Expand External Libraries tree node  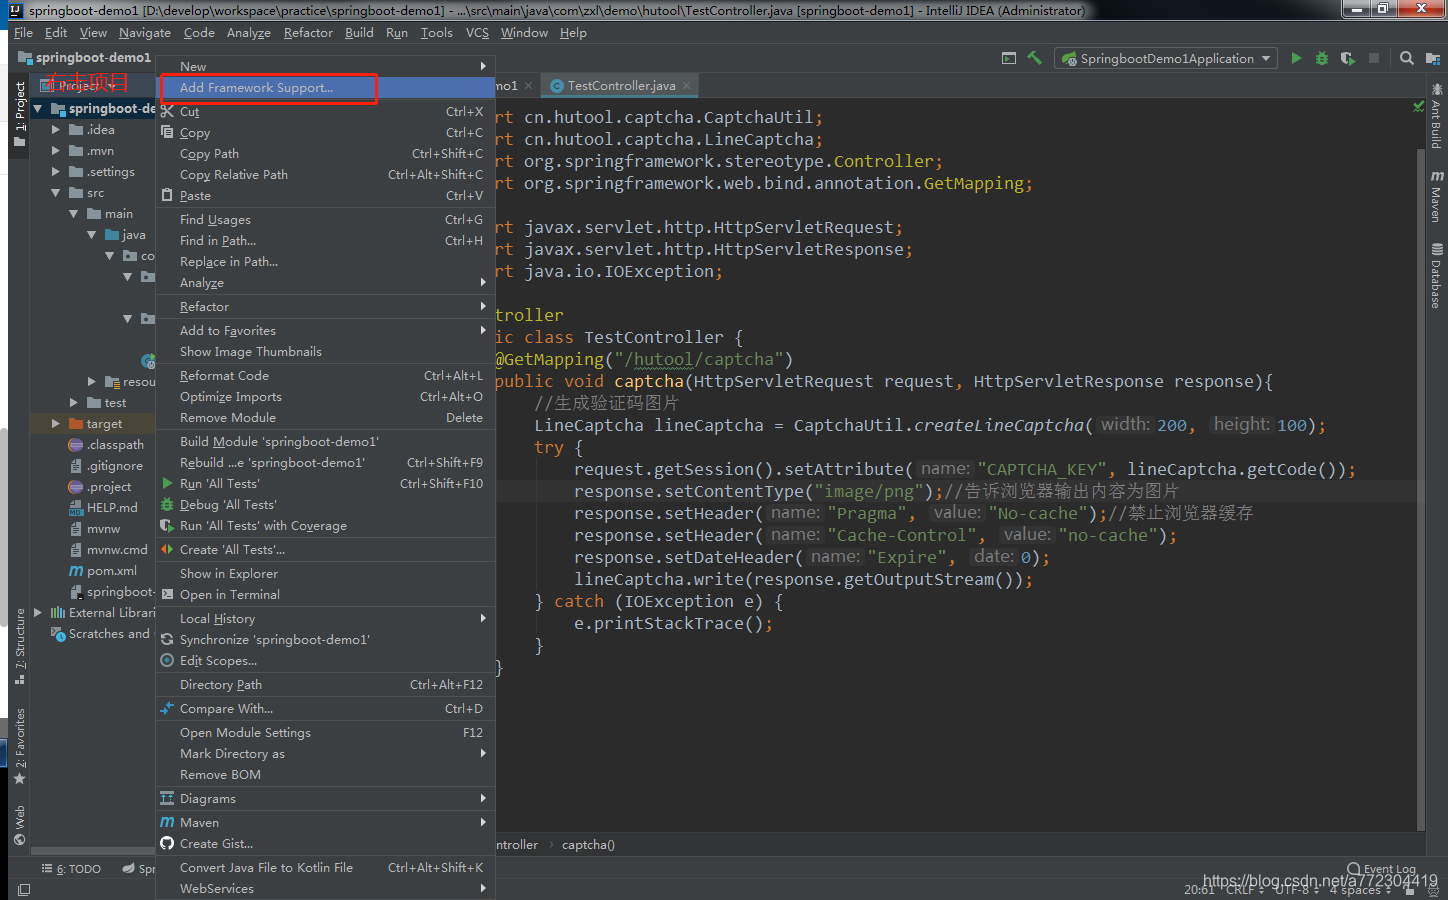38,613
